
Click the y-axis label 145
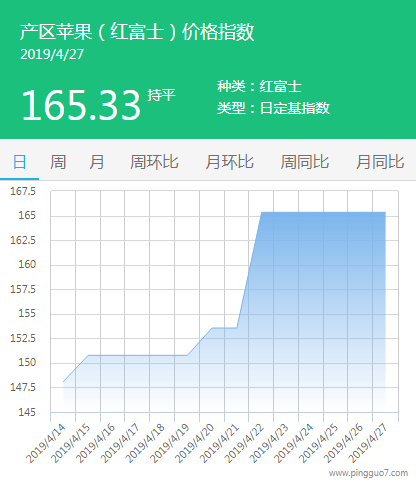(x=27, y=412)
